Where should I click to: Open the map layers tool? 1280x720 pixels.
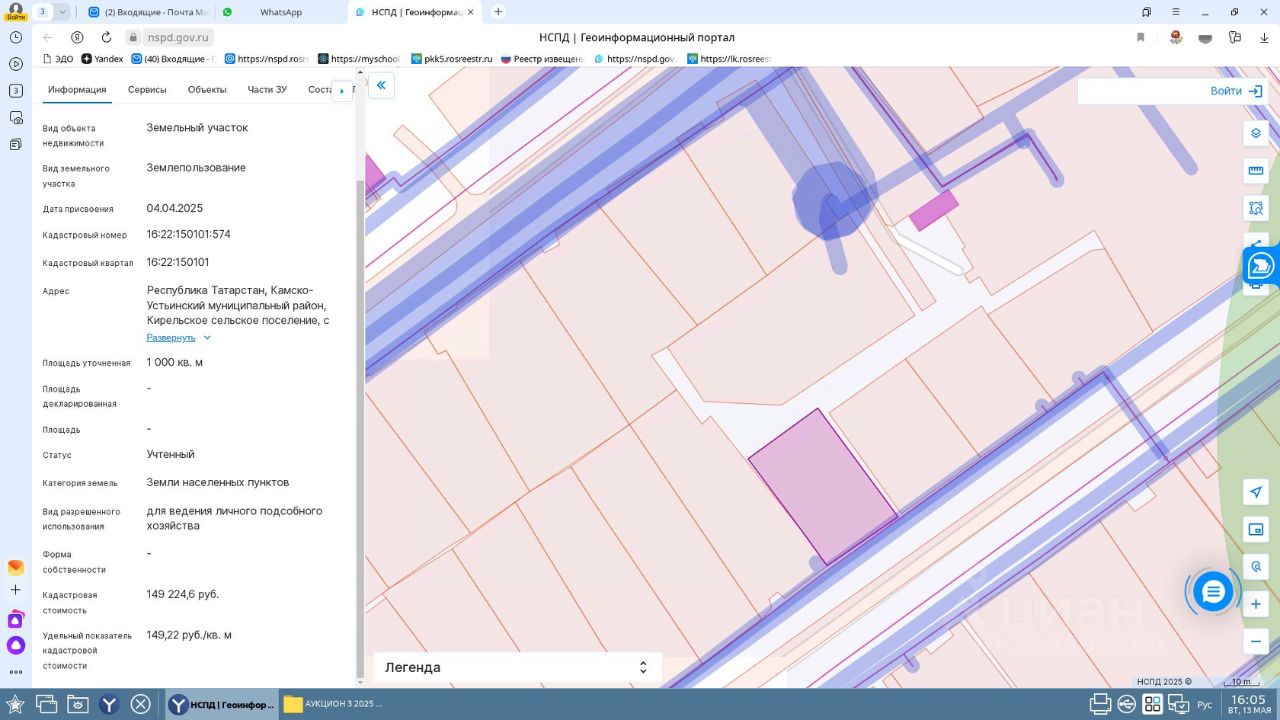click(1256, 133)
